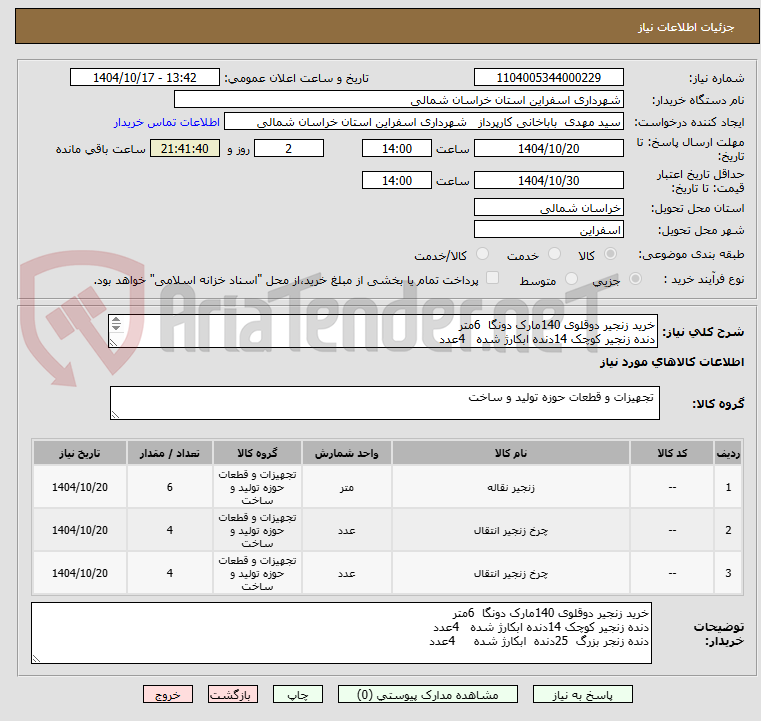Select the کالا radio button
Image resolution: width=761 pixels, height=721 pixels.
(x=611, y=254)
